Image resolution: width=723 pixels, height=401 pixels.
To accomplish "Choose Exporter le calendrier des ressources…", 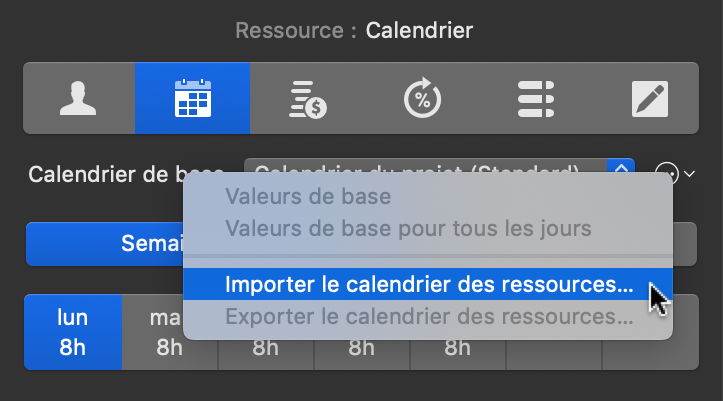I will 429,318.
